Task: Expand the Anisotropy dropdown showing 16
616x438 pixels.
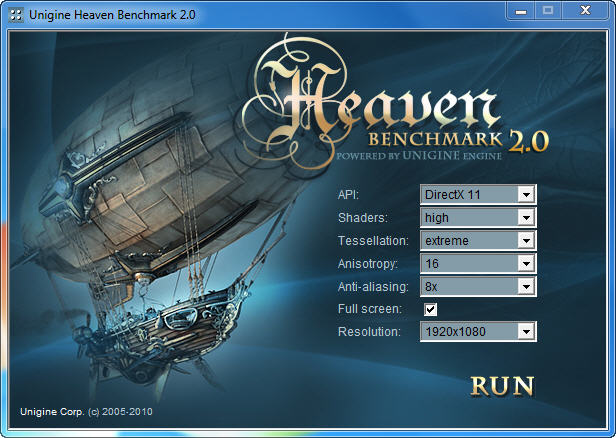Action: 478,263
